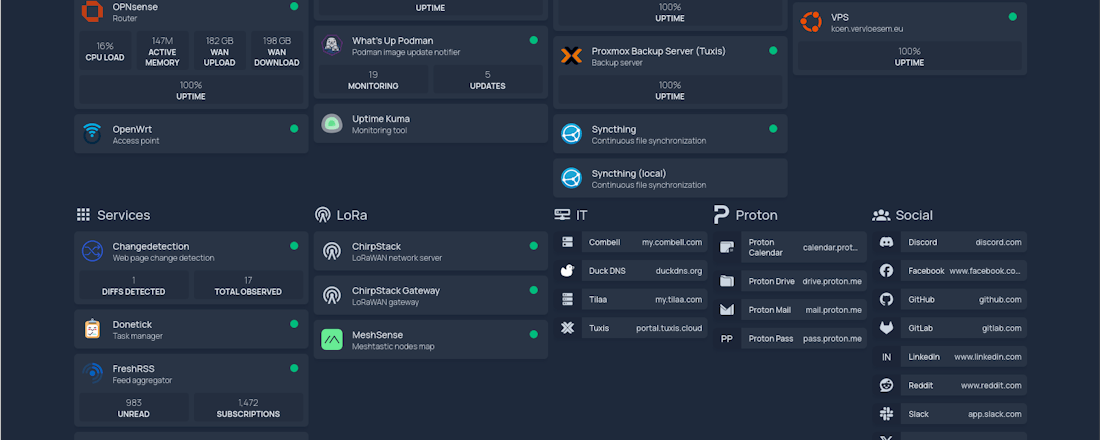Viewport: 1100px width, 440px height.
Task: Open the GitHub bookmark
Action: [x=949, y=299]
